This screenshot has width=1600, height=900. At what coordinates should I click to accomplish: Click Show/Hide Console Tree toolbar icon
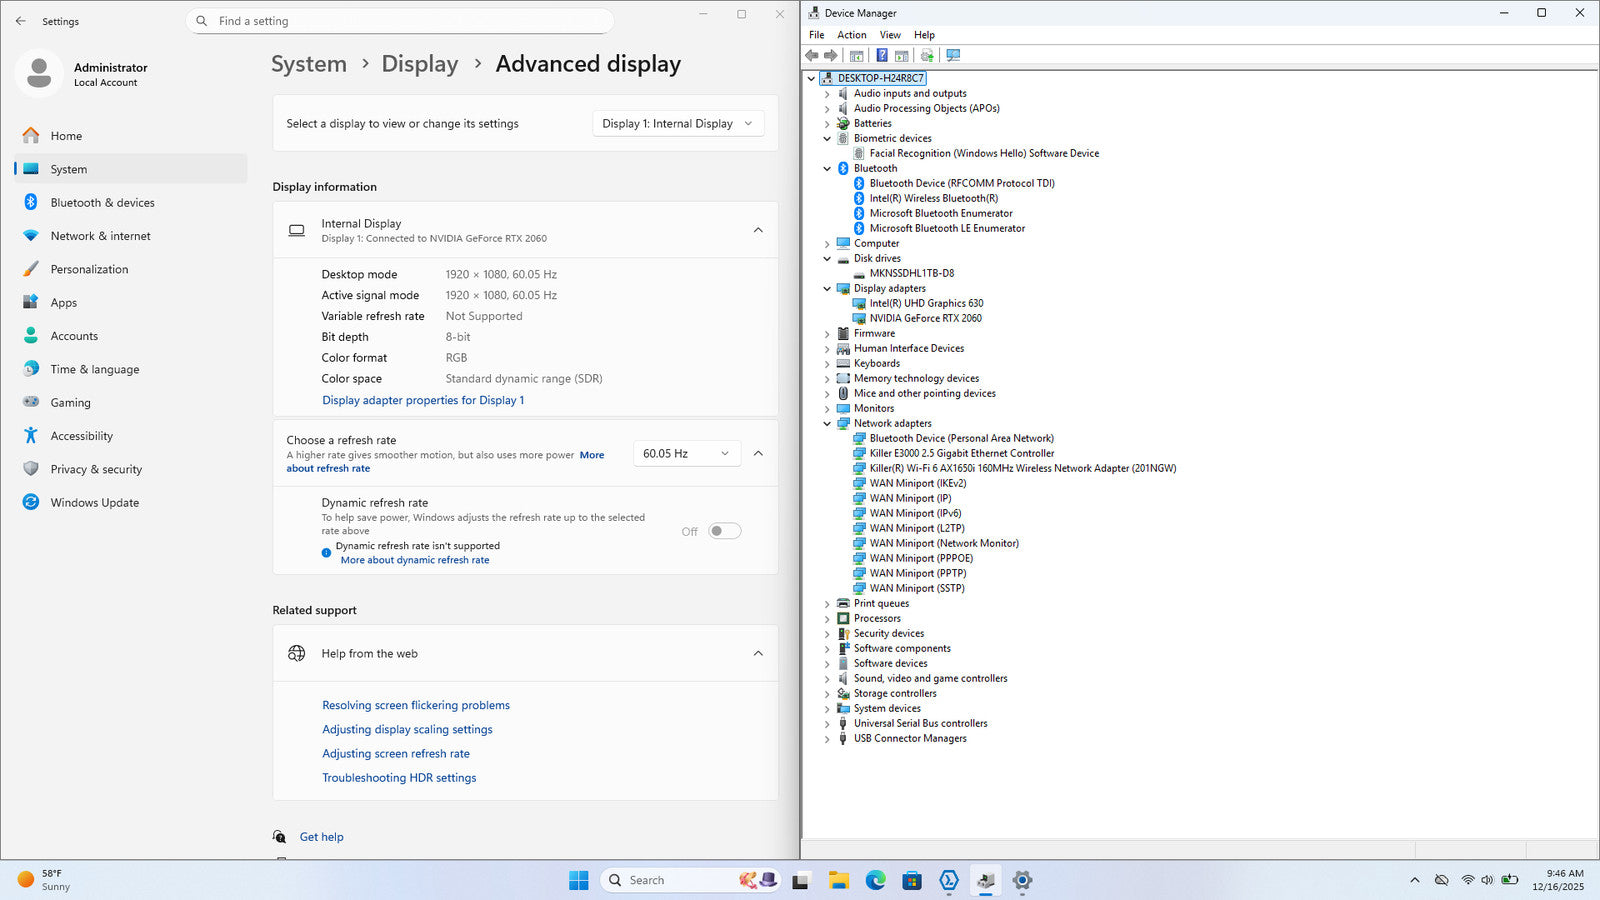[x=856, y=56]
